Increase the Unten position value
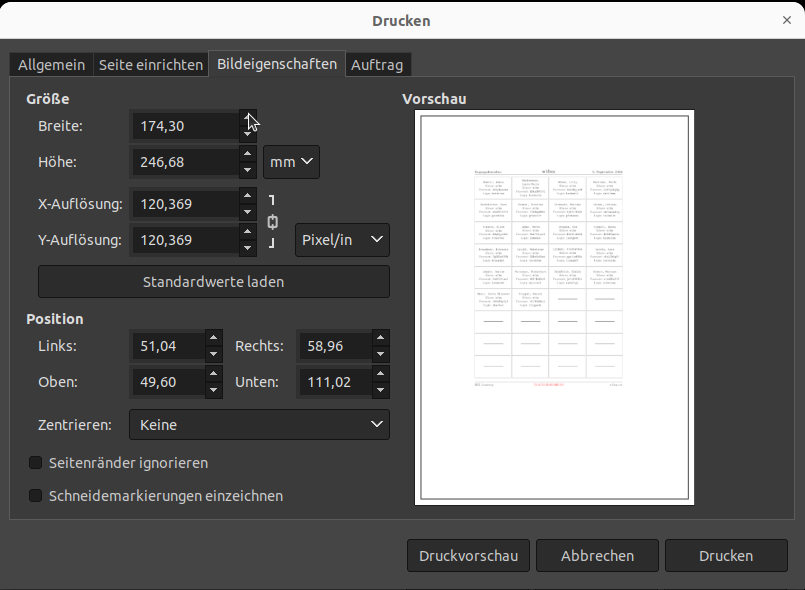 coord(380,375)
